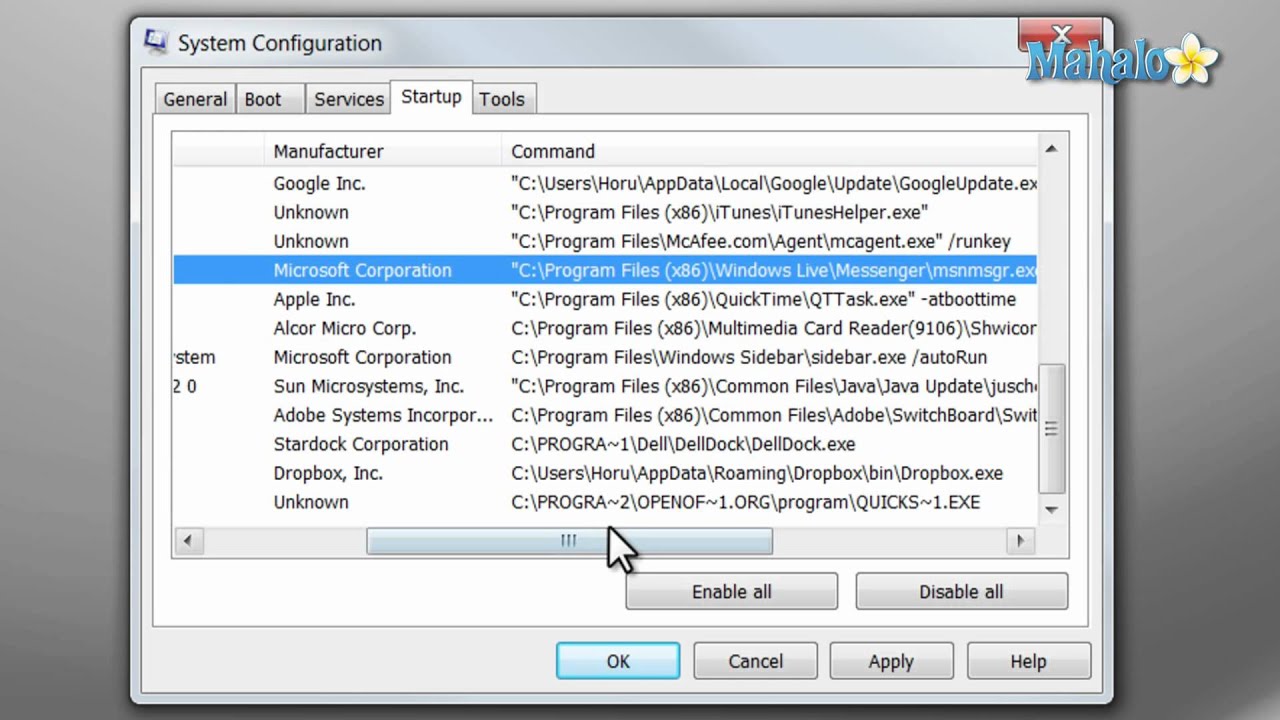This screenshot has height=720, width=1280.
Task: Click the vertical scrollbar down arrow
Action: 1051,509
